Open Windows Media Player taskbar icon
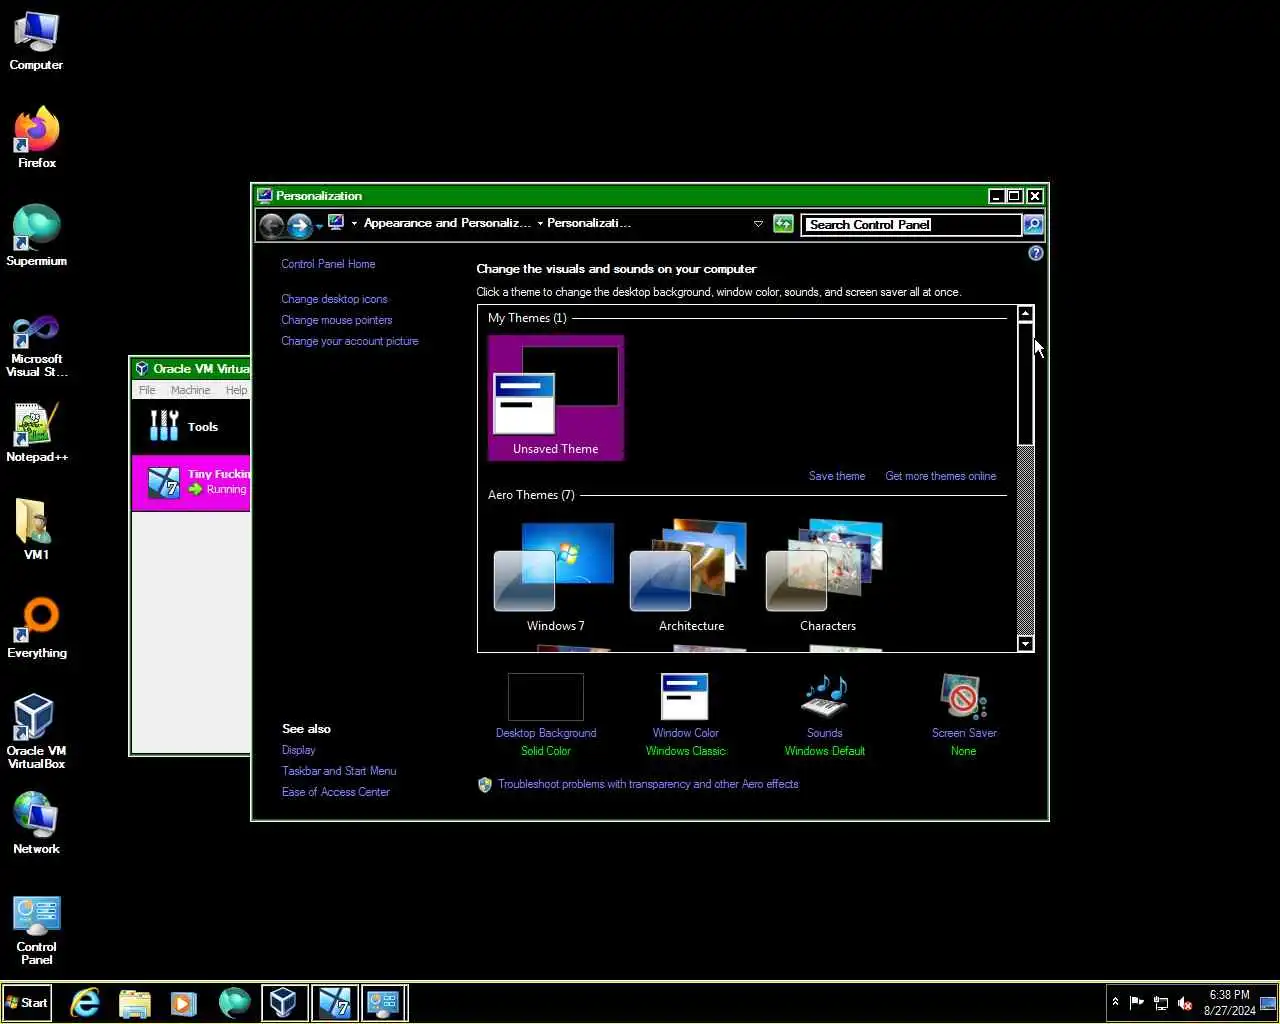Image resolution: width=1280 pixels, height=1024 pixels. click(183, 1003)
